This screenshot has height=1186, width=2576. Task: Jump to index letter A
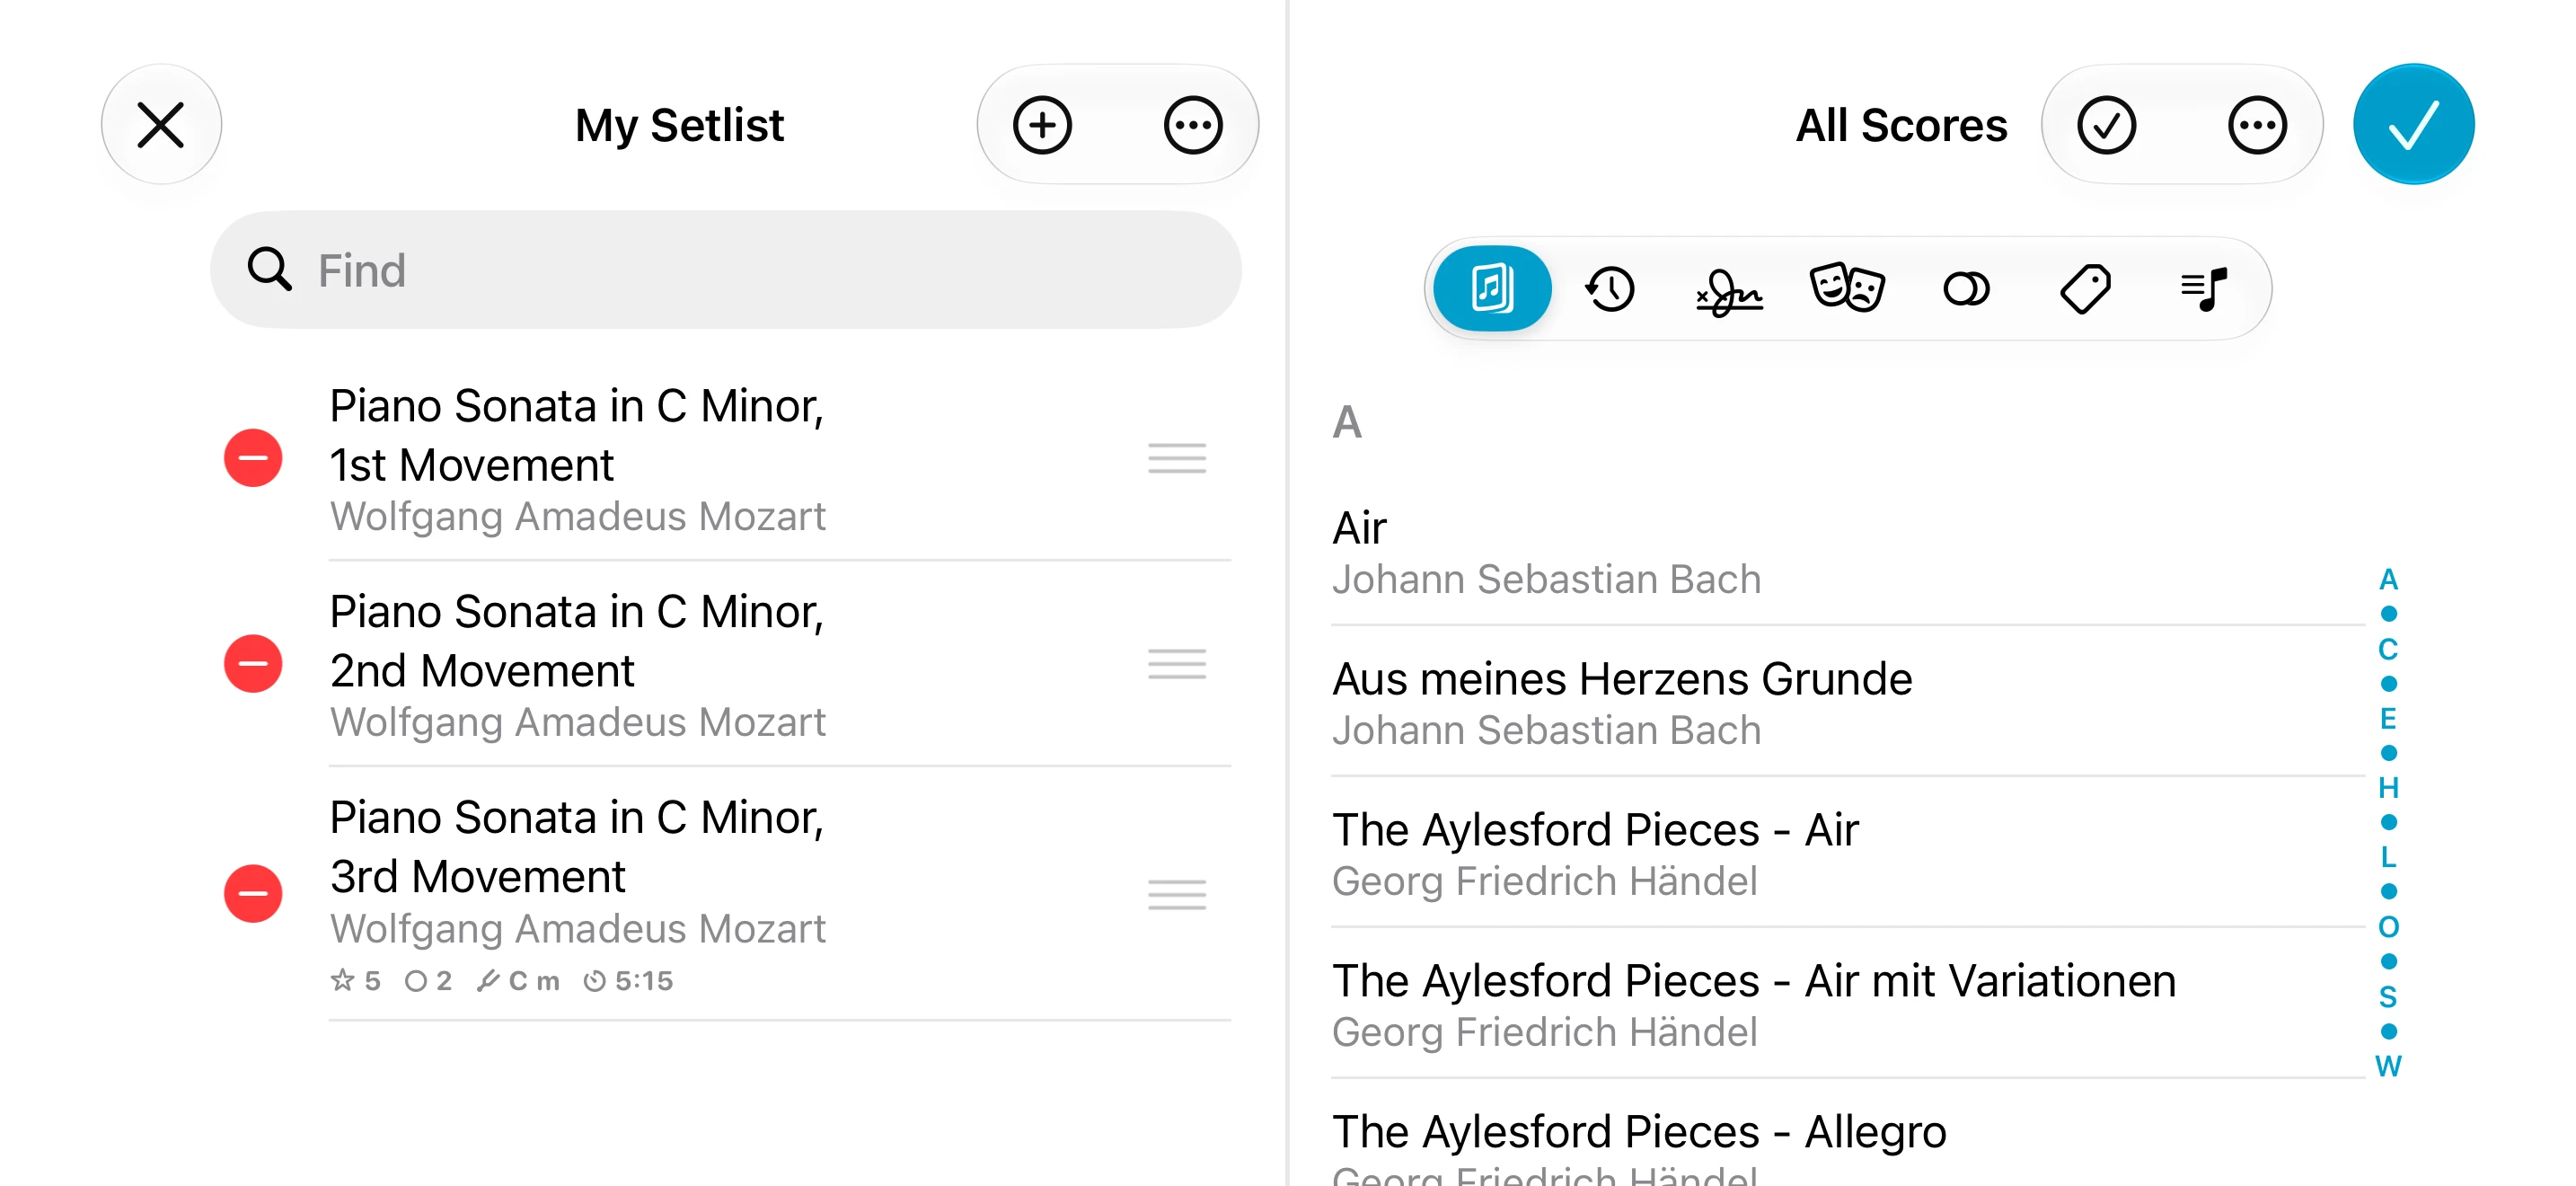2388,579
